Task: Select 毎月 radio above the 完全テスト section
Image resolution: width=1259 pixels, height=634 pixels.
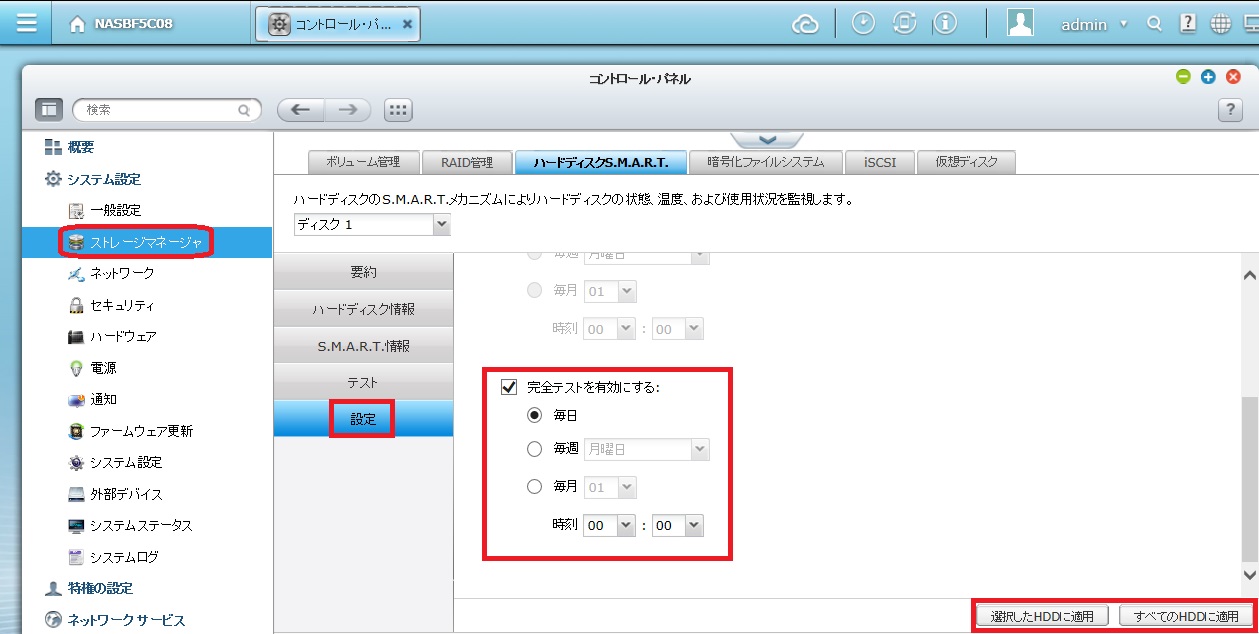Action: (535, 291)
